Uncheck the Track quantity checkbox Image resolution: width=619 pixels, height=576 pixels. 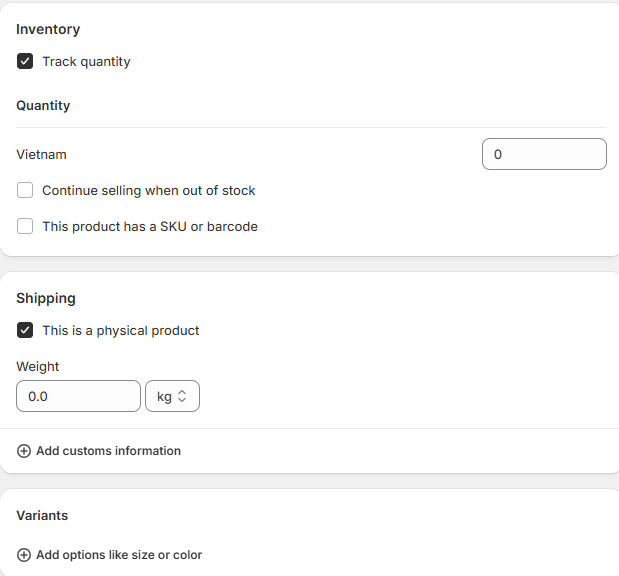[x=25, y=62]
